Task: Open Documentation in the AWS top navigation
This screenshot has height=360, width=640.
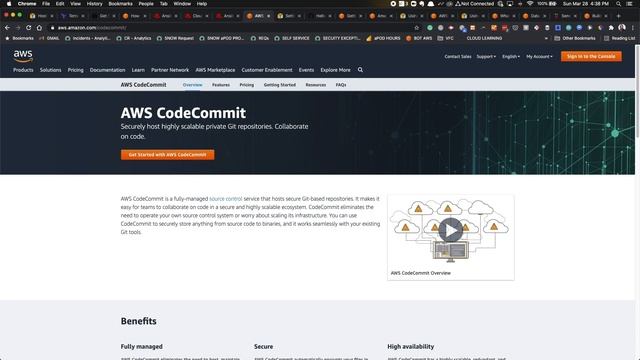Action: tap(107, 70)
